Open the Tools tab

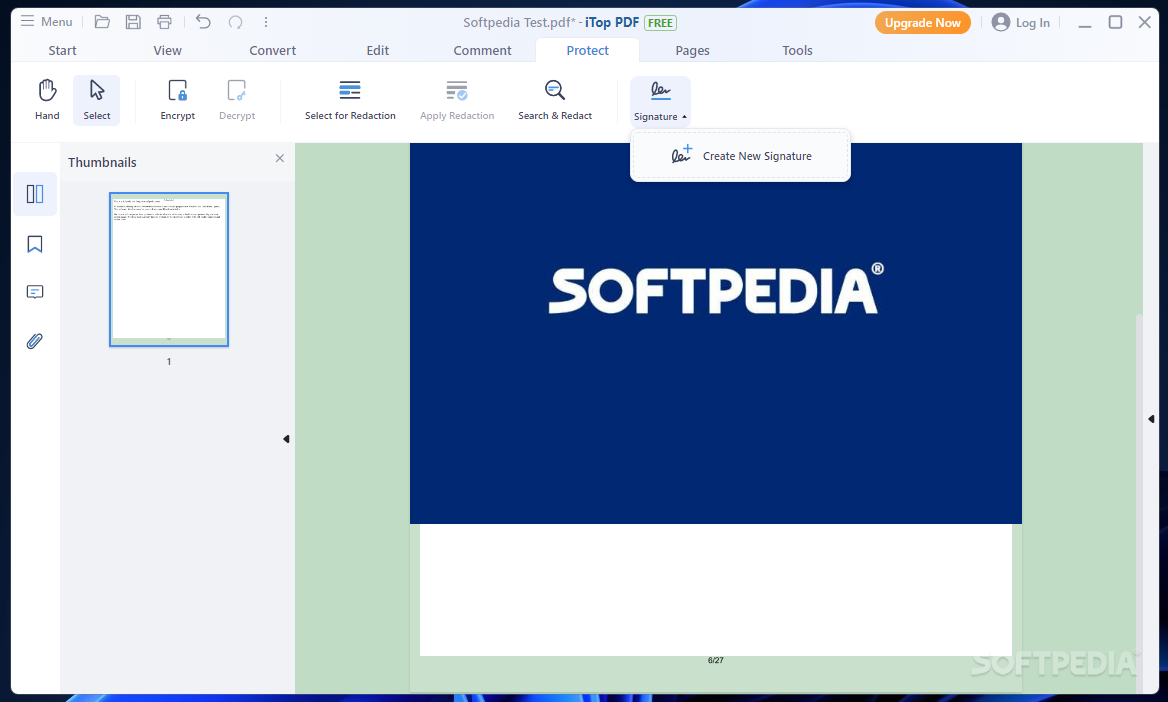point(797,50)
